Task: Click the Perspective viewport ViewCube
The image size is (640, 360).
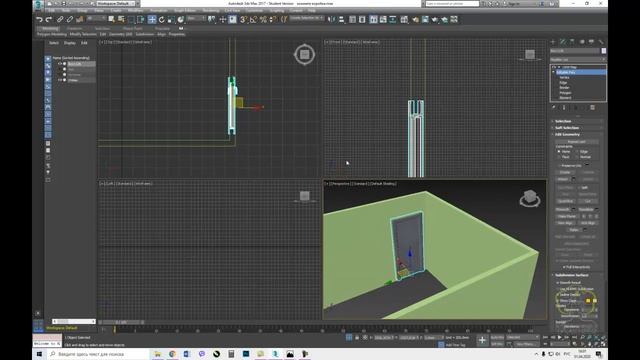Action: [x=530, y=199]
